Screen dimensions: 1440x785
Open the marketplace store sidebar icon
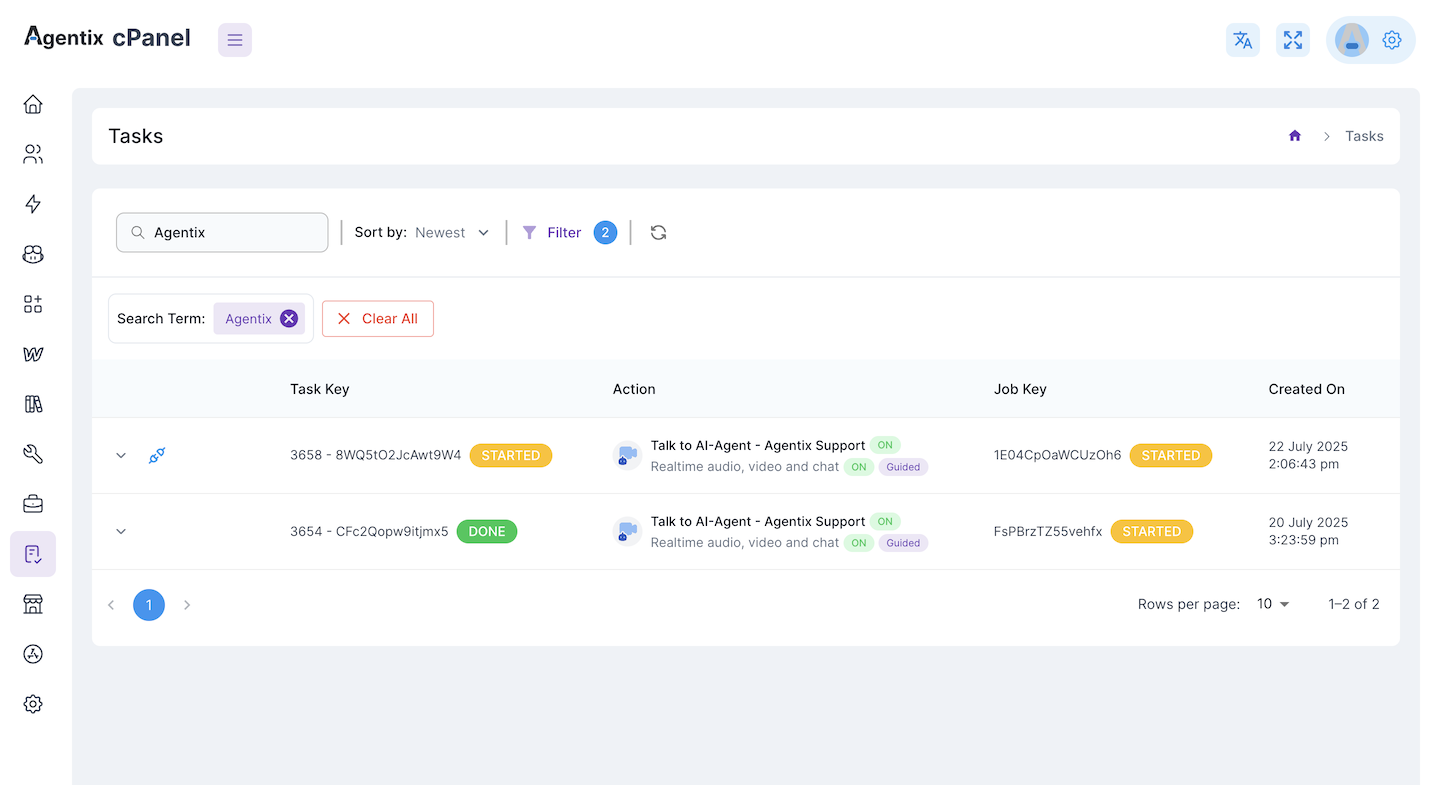pos(33,604)
